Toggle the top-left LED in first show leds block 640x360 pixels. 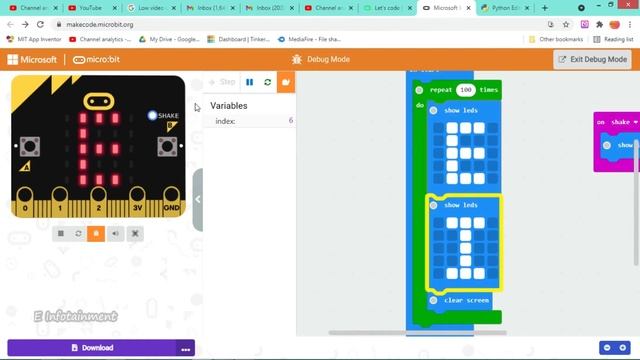click(x=438, y=128)
